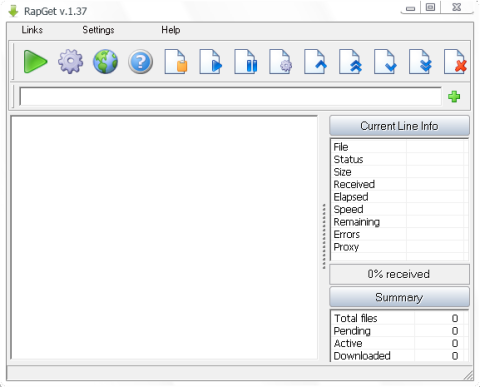
Task: Collapse the Summary panel header
Action: [x=399, y=297]
